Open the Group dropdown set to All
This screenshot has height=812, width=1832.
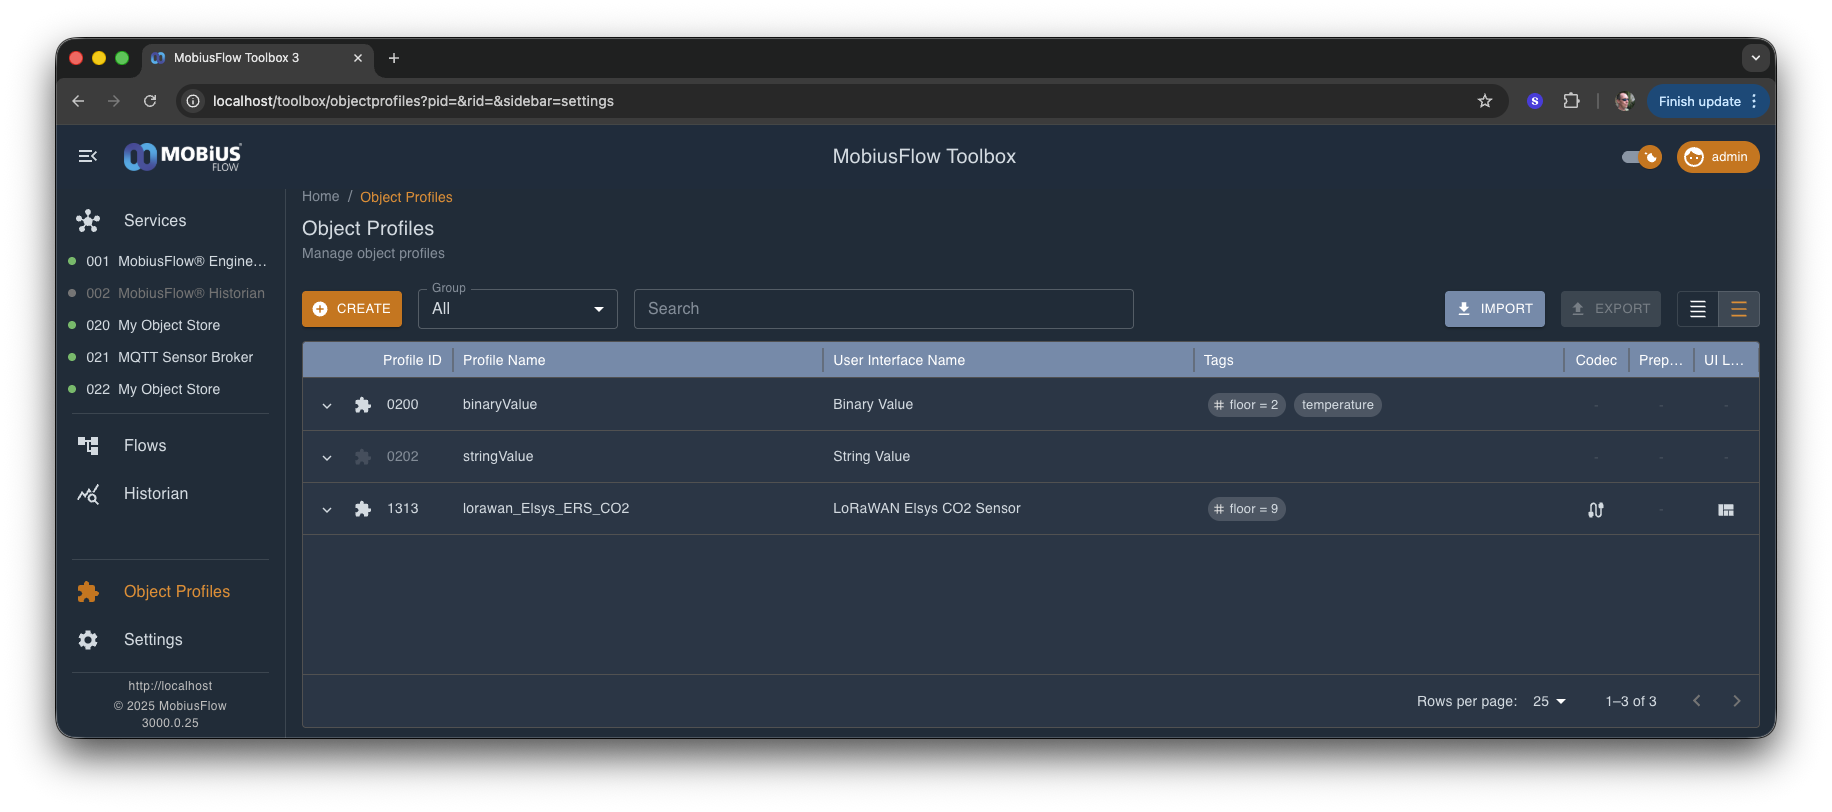pos(517,309)
